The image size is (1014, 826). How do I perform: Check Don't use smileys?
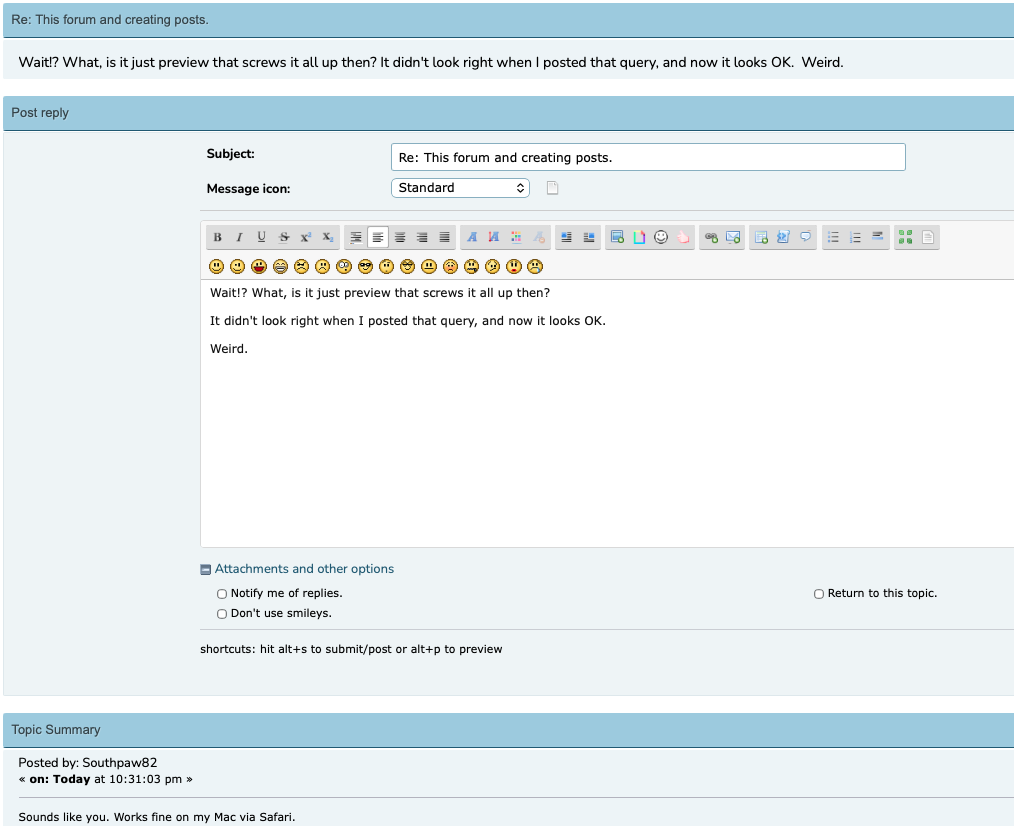click(222, 614)
